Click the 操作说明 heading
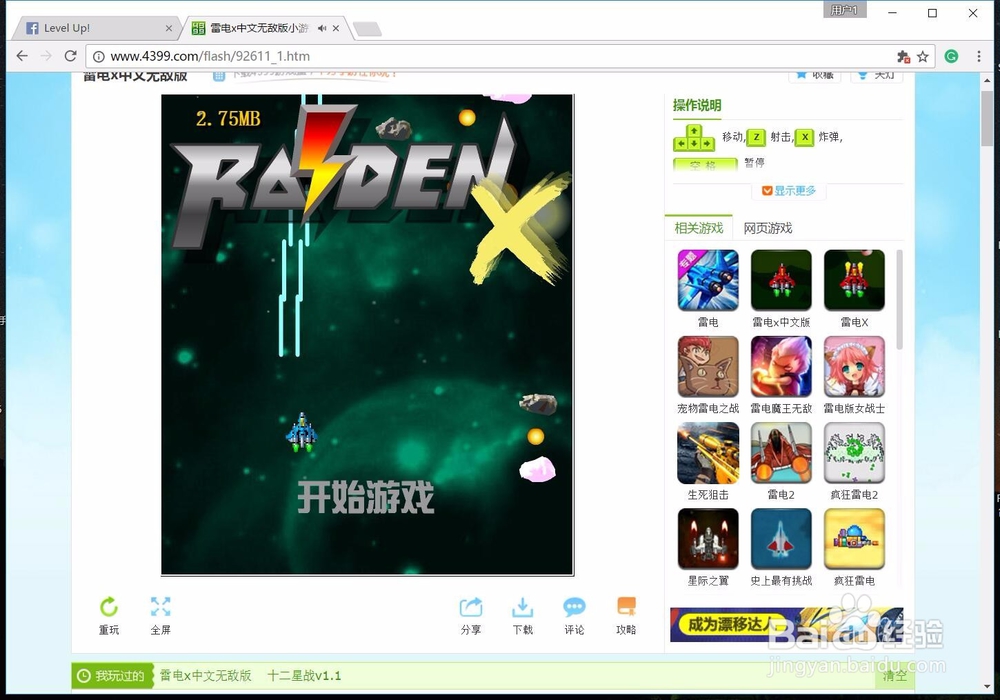This screenshot has width=1000, height=700. [x=697, y=105]
